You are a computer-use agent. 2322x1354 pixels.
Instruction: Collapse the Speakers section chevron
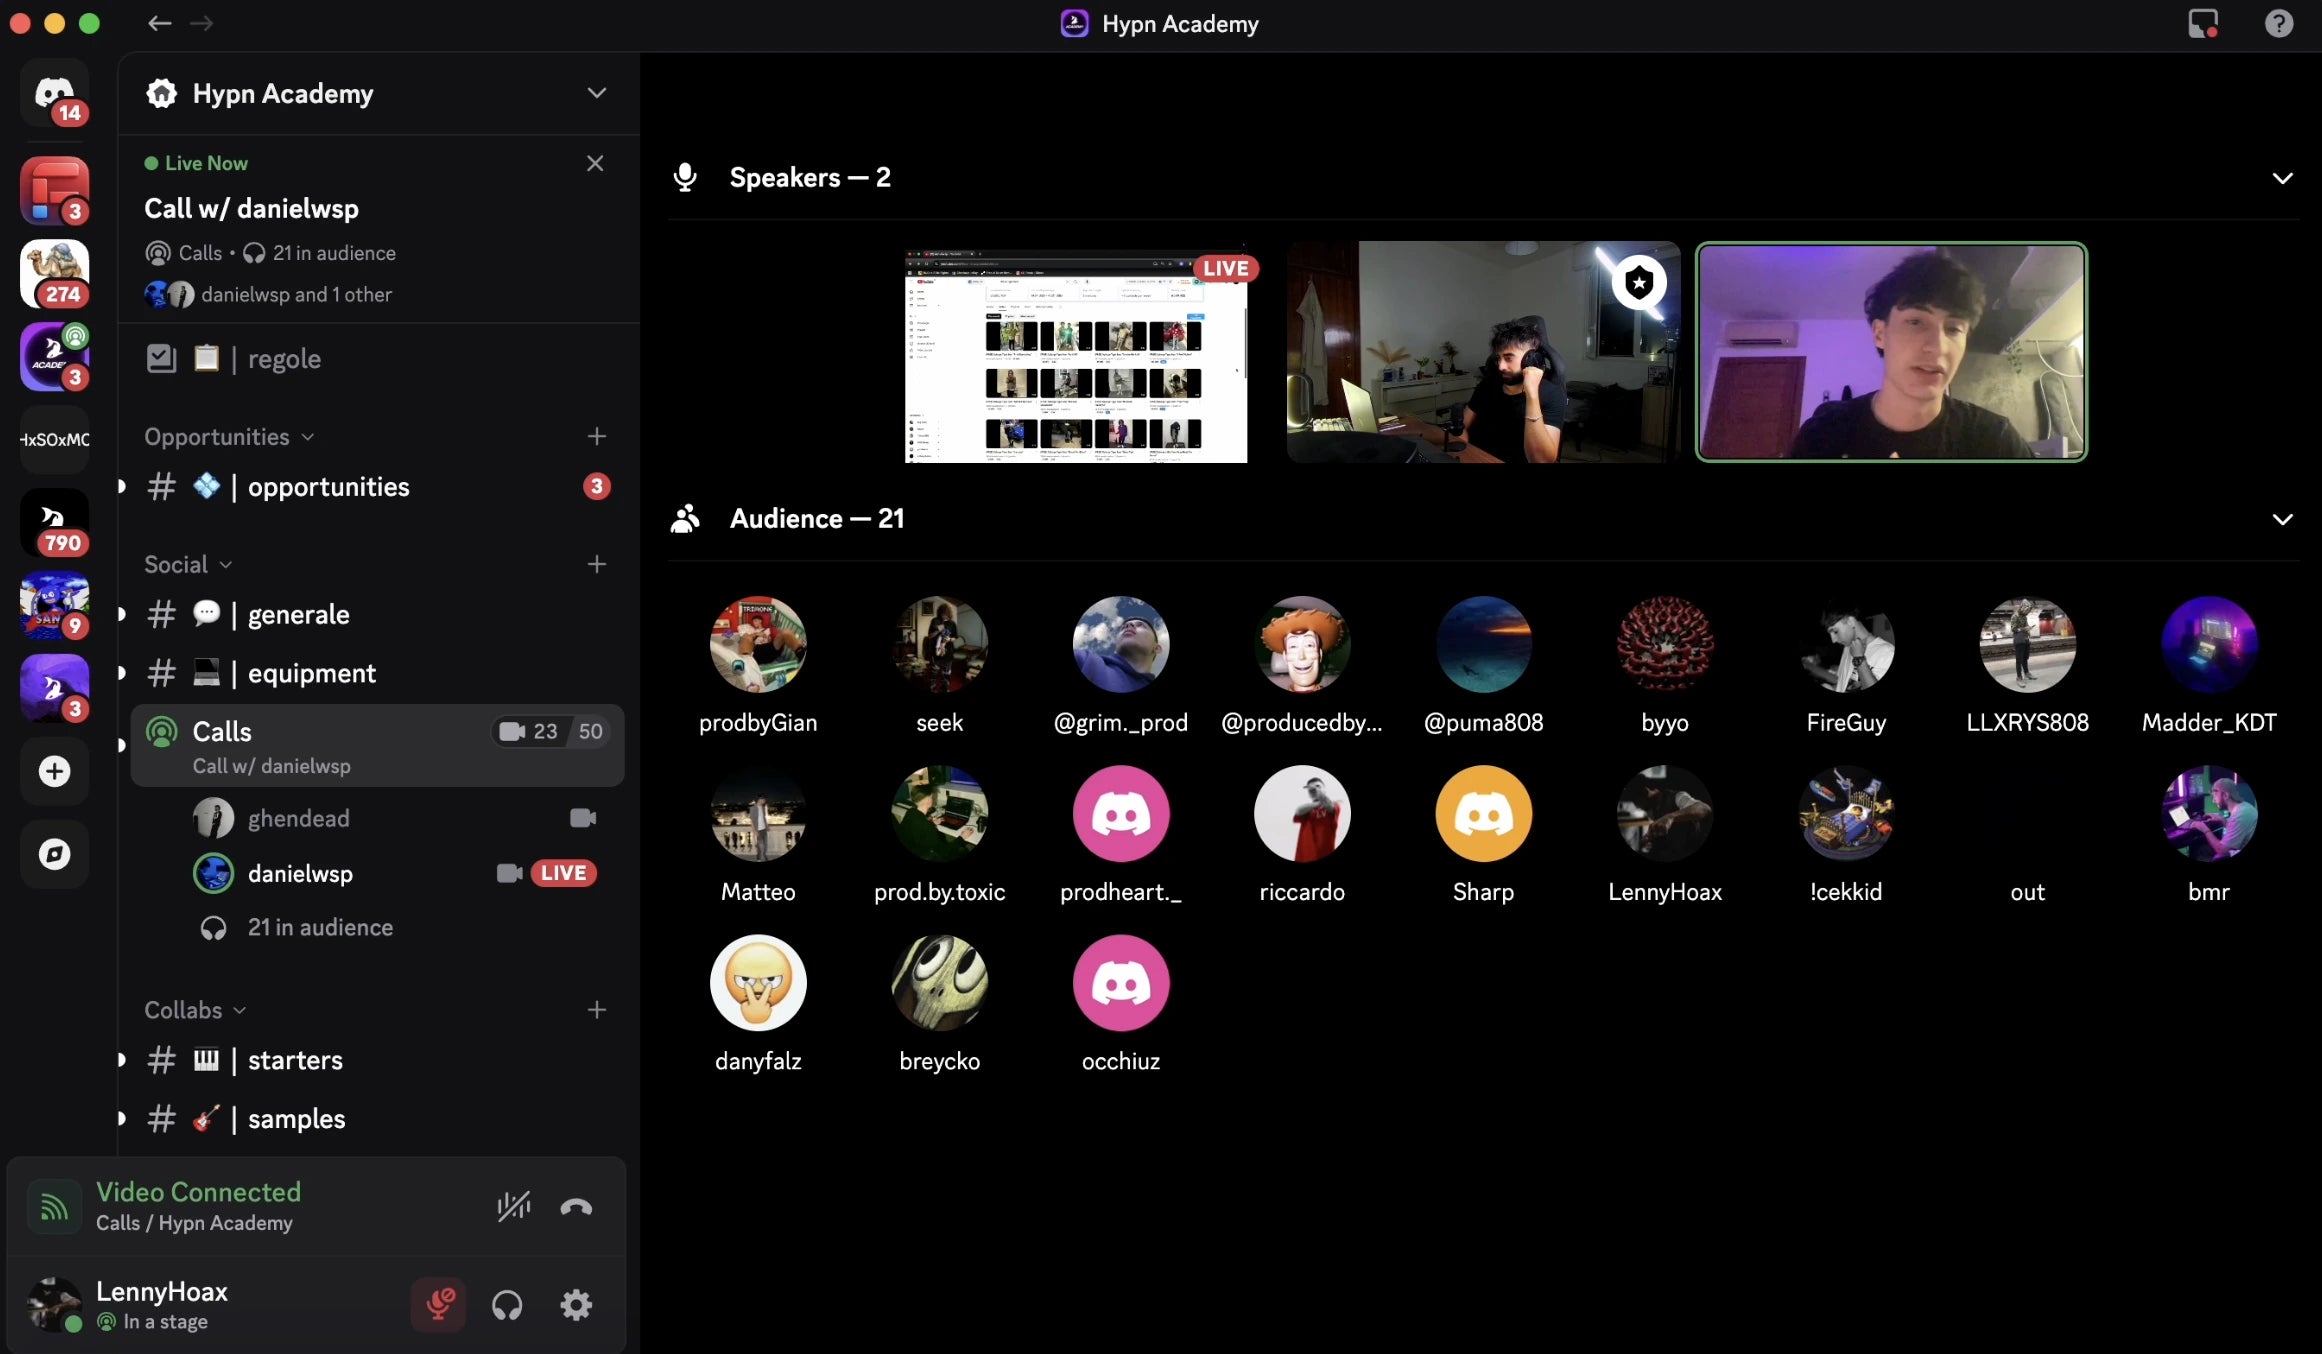[x=2282, y=178]
